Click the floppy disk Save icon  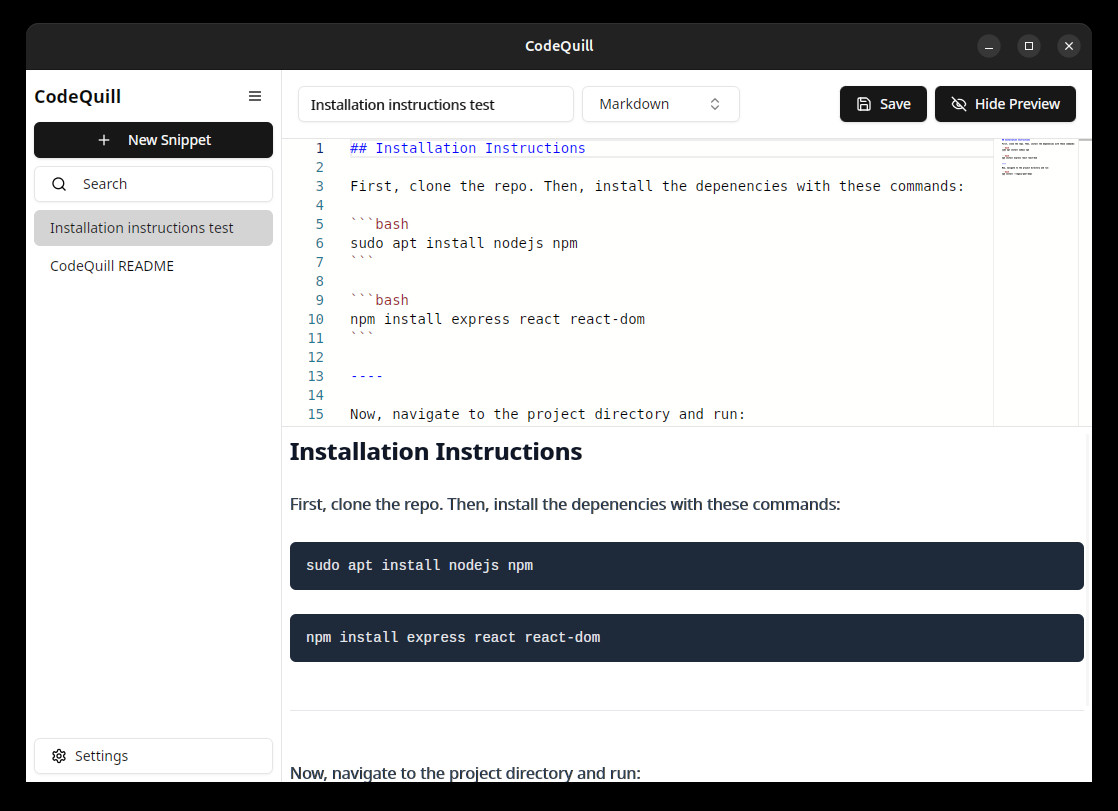(x=864, y=104)
